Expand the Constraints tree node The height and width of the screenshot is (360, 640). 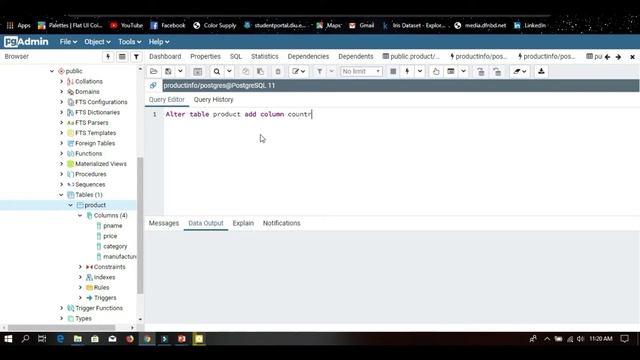click(80, 267)
